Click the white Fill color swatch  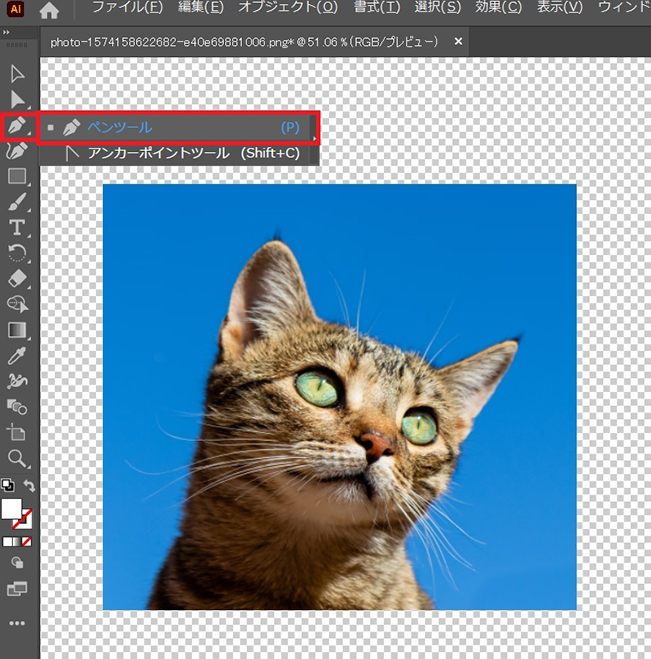pos(12,509)
